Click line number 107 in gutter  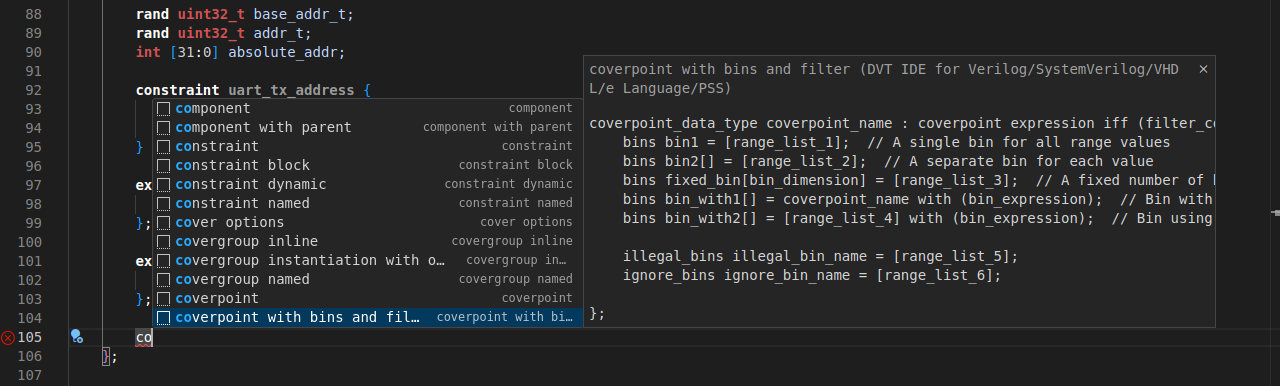click(30, 375)
